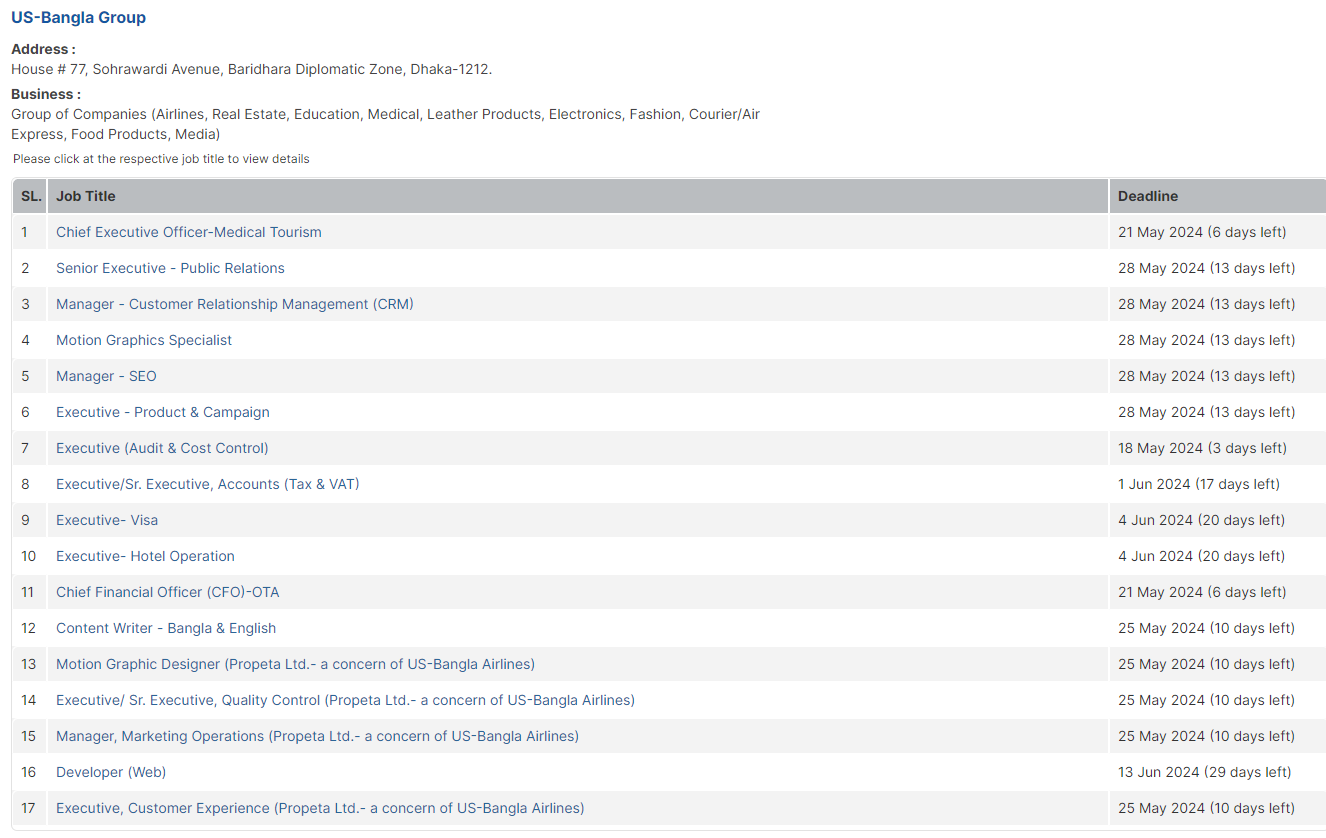The image size is (1326, 838).
Task: Select the 'Address :' label
Action: tap(43, 49)
